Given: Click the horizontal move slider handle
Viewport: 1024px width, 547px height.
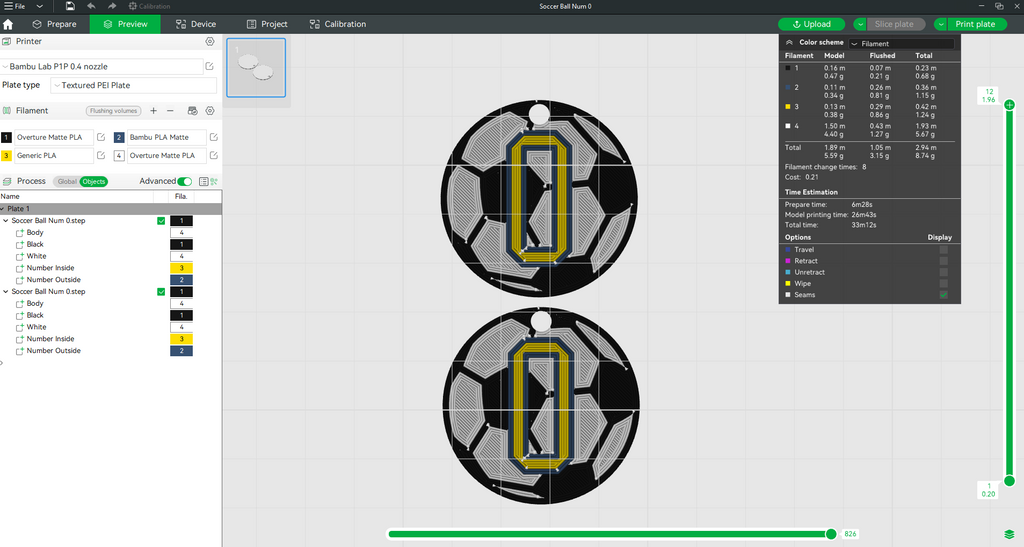Looking at the screenshot, I should click(831, 534).
